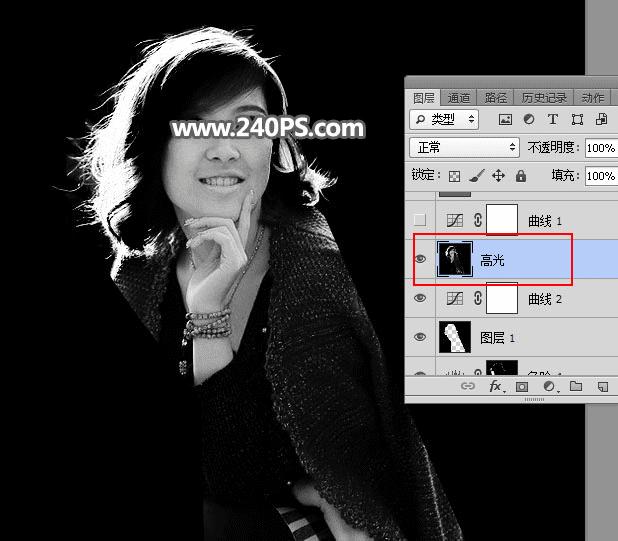Open the 正常 blend mode dropdown
Screen dimensions: 618x541
point(464,147)
